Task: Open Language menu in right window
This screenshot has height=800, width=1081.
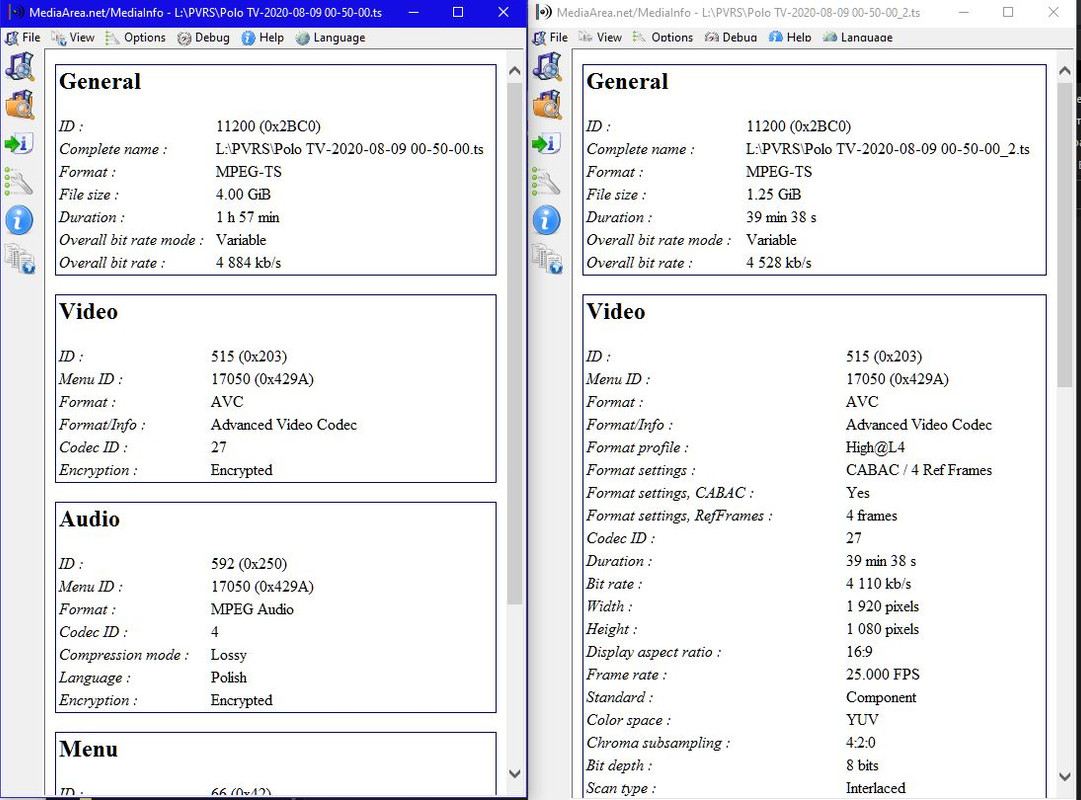Action: click(858, 37)
